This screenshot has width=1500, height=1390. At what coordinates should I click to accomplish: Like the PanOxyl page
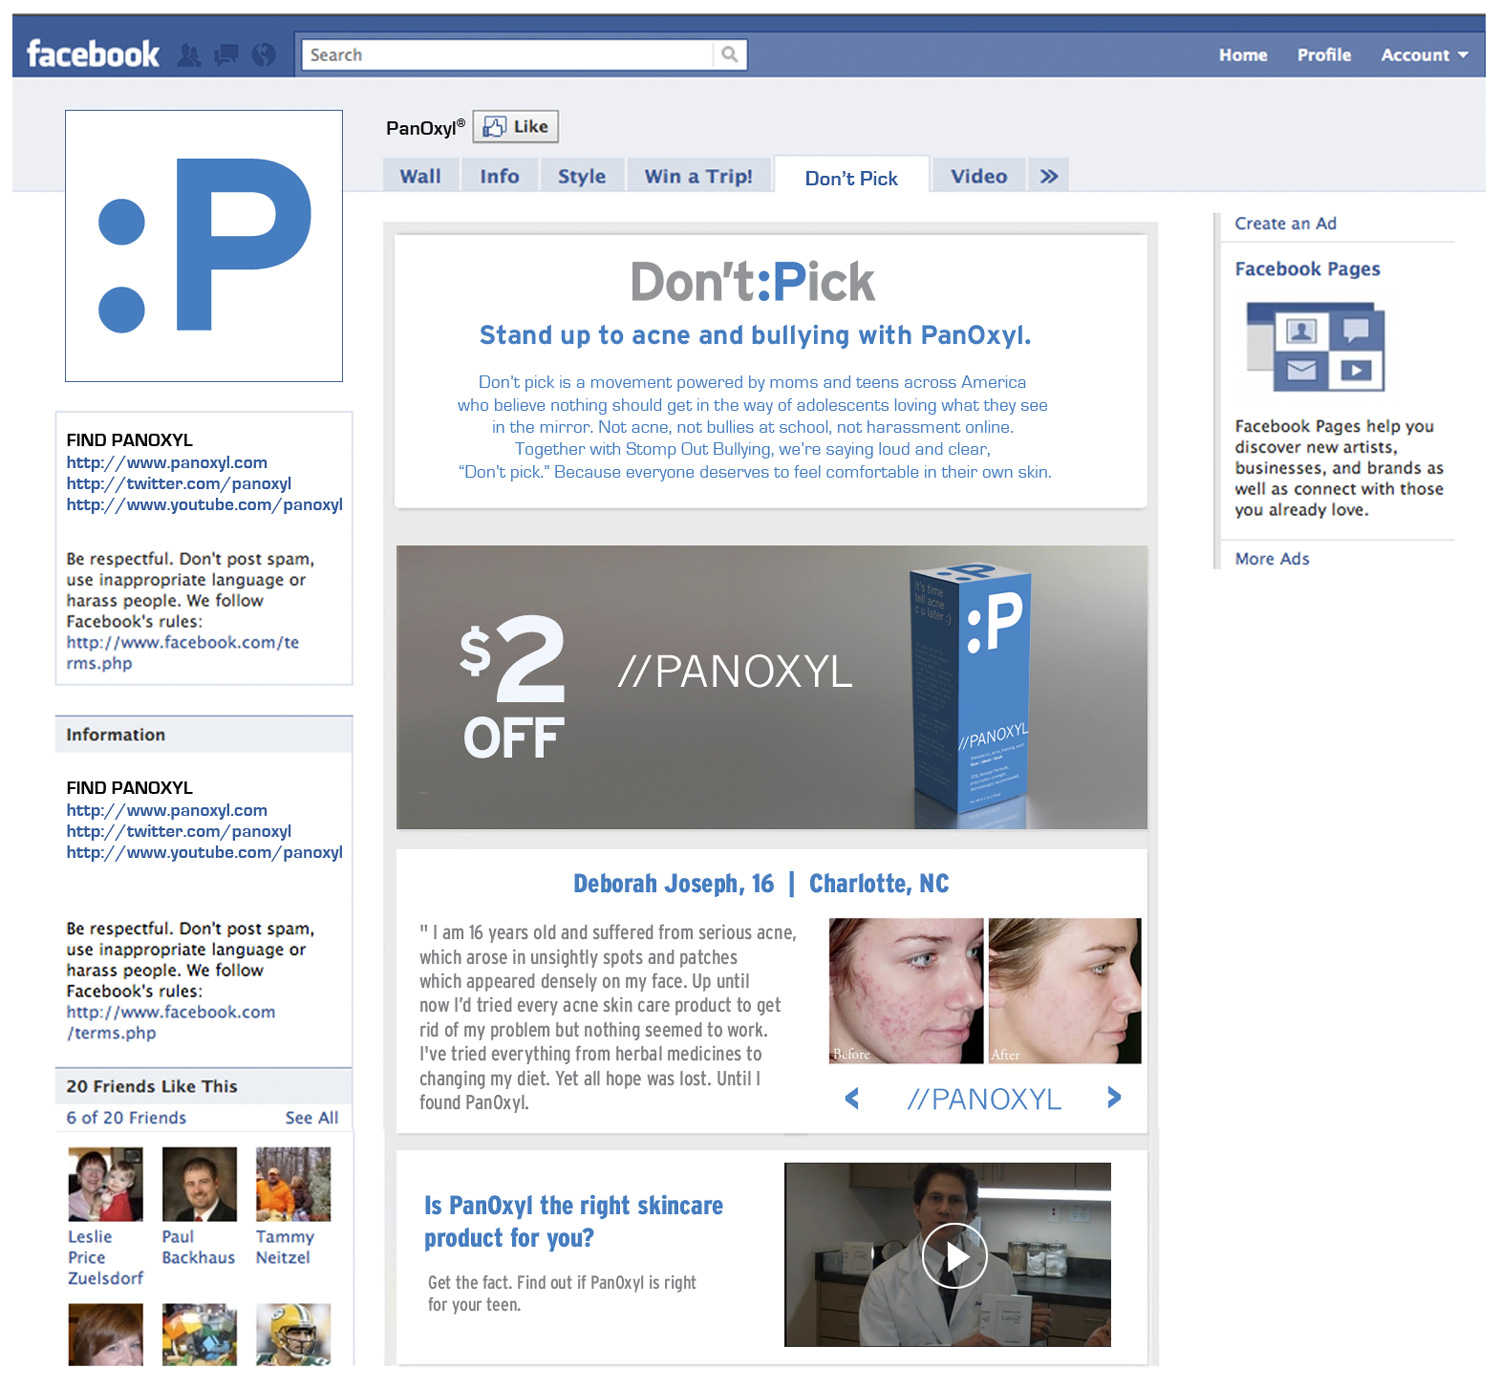pyautogui.click(x=516, y=127)
